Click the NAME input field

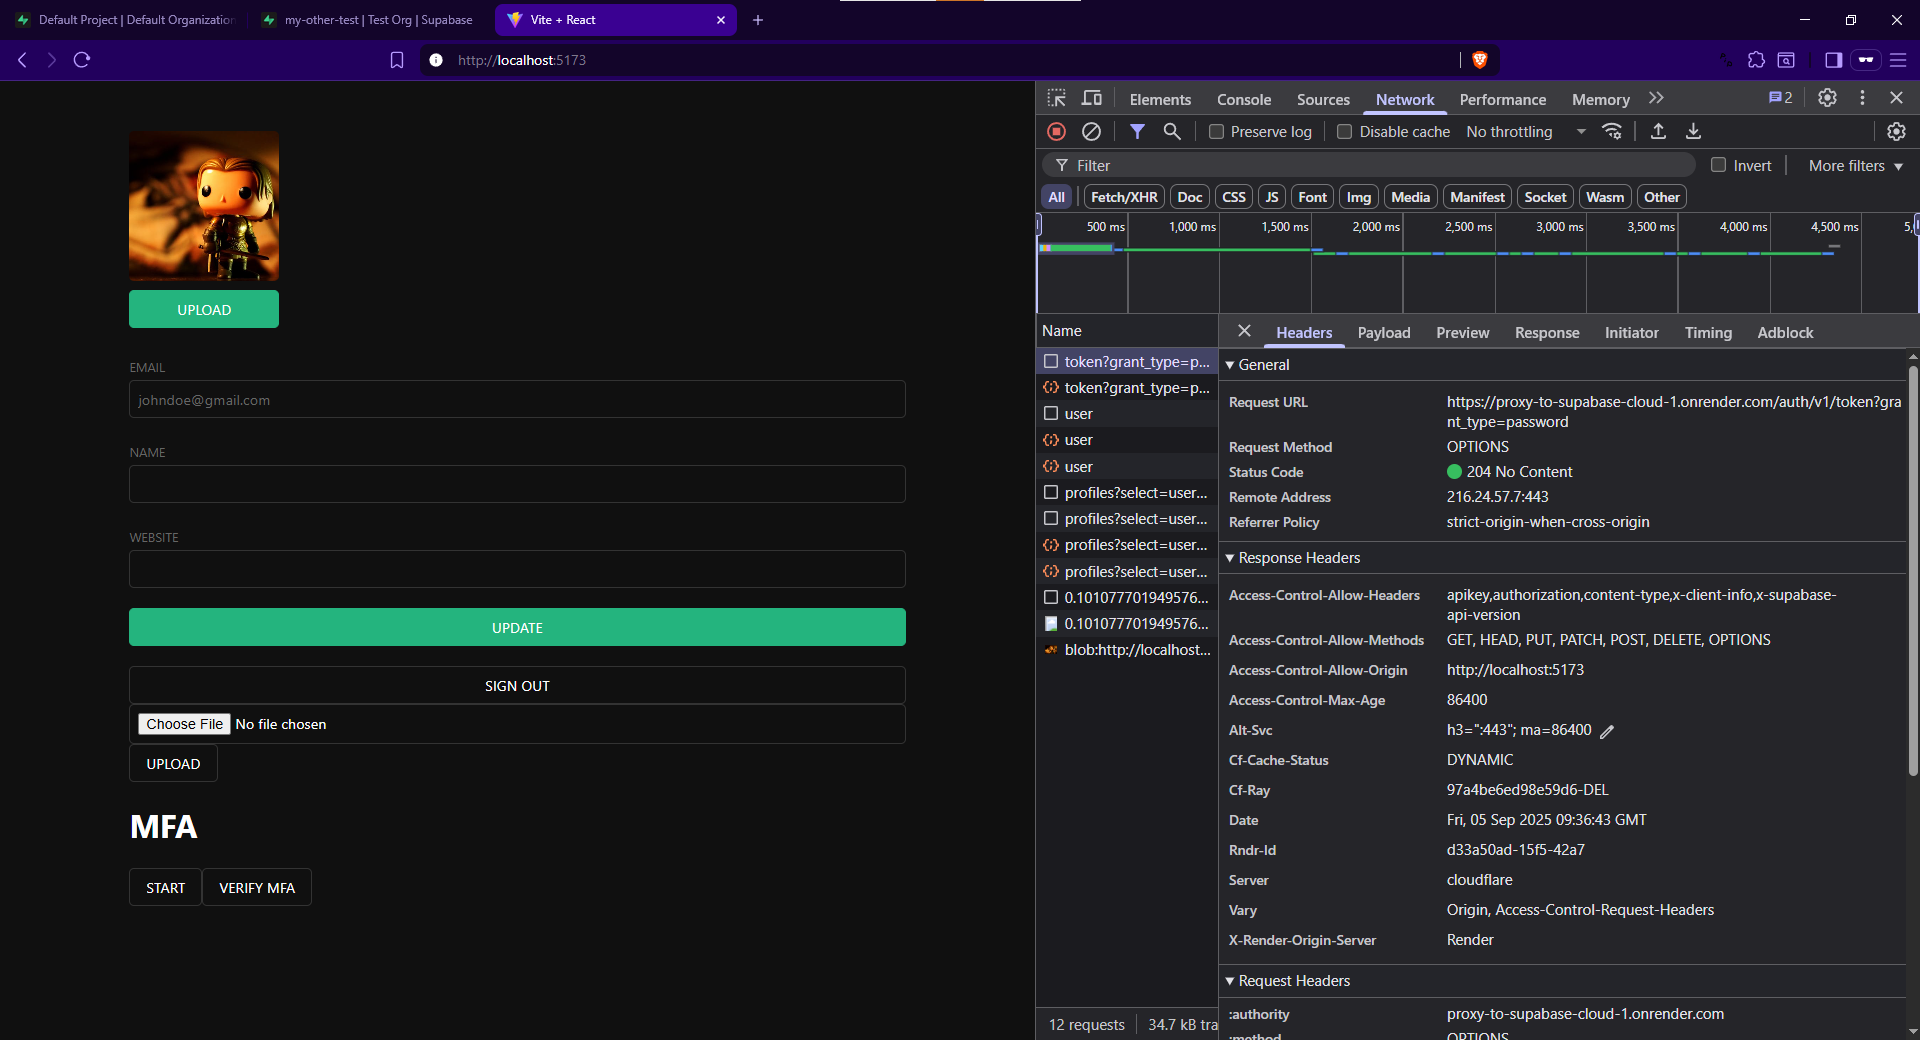tap(517, 485)
